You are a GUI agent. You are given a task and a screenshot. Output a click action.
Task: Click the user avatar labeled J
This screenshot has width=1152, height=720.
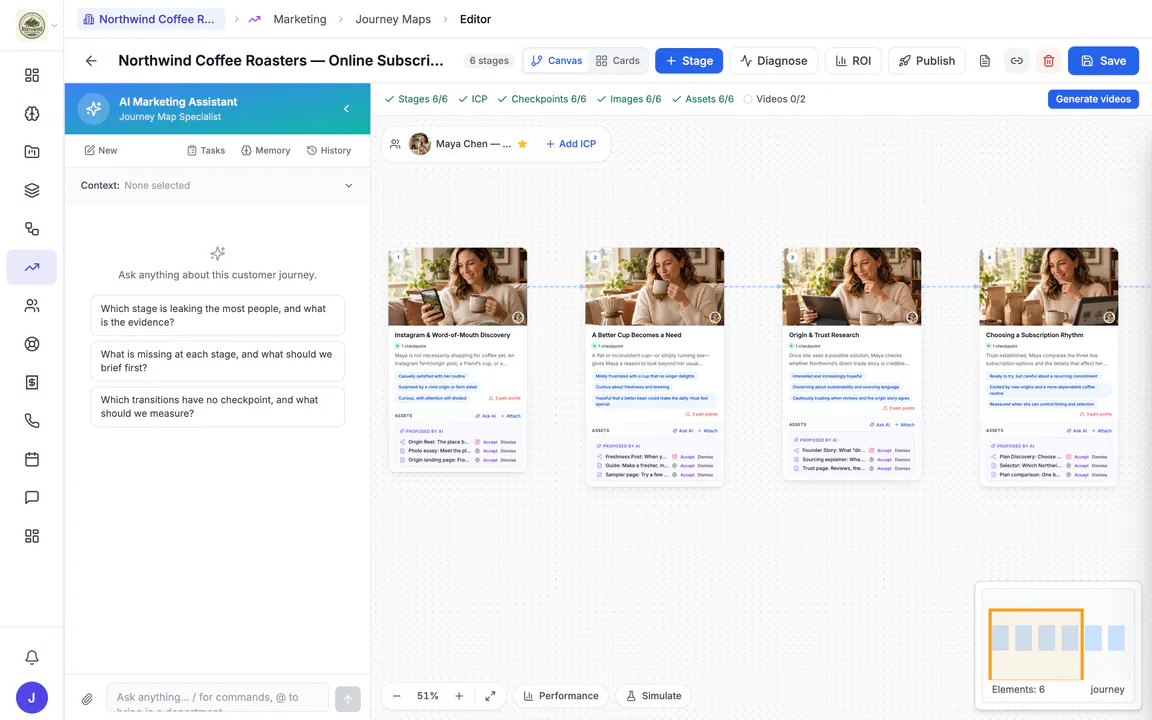pos(32,698)
